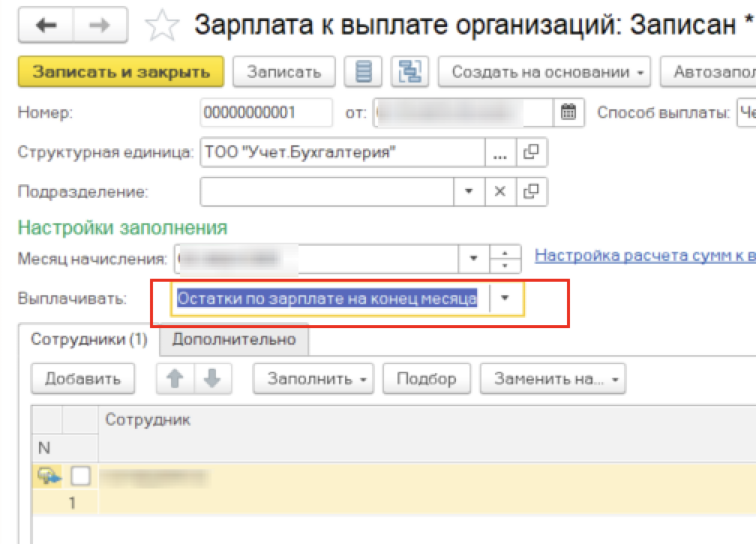This screenshot has width=756, height=544.
Task: Open the Подразделение dropdown list
Action: pyautogui.click(x=468, y=191)
